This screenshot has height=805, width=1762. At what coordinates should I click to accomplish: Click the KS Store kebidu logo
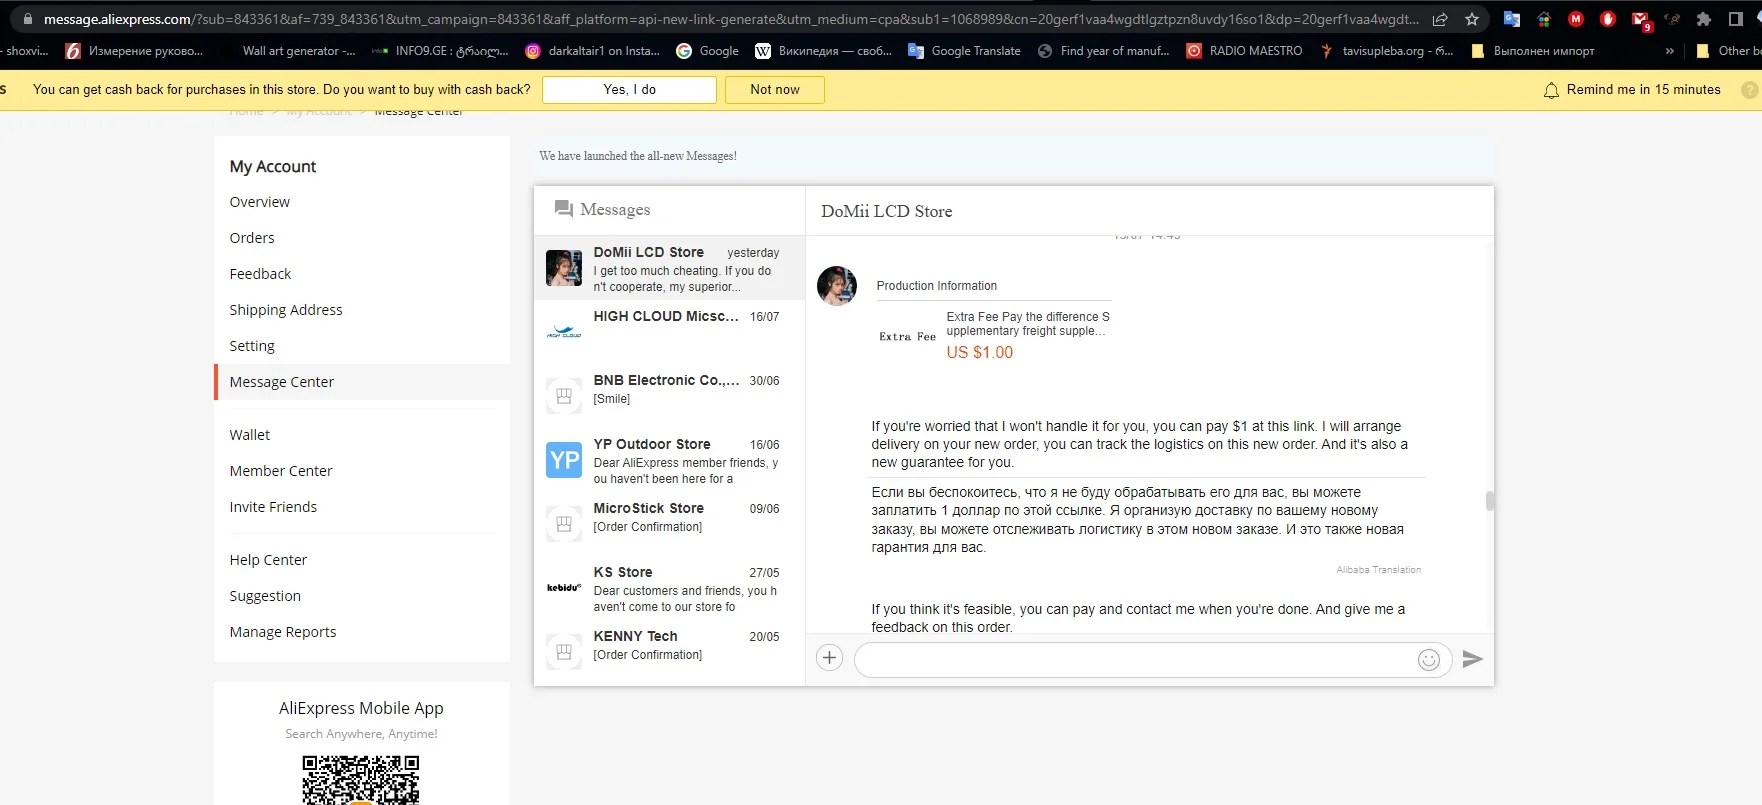coord(564,588)
